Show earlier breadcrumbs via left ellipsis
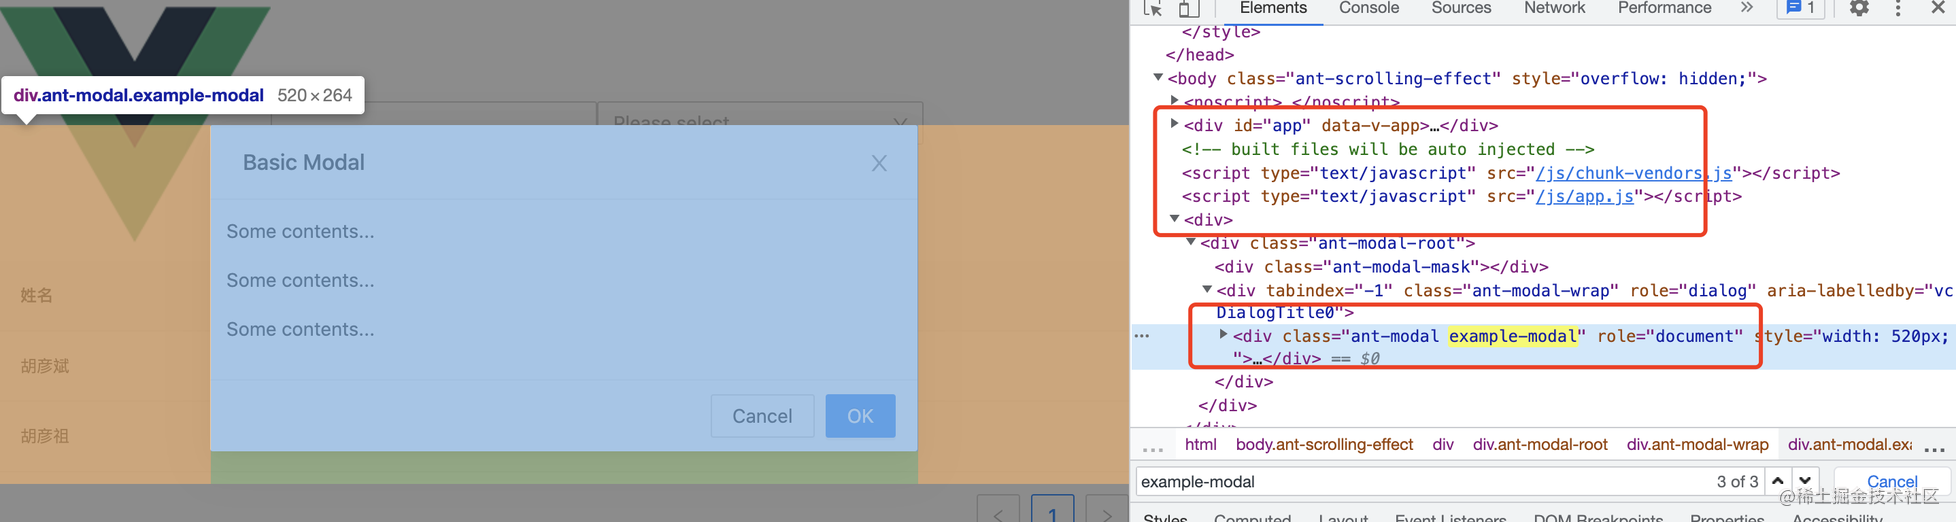1956x522 pixels. click(x=1153, y=448)
